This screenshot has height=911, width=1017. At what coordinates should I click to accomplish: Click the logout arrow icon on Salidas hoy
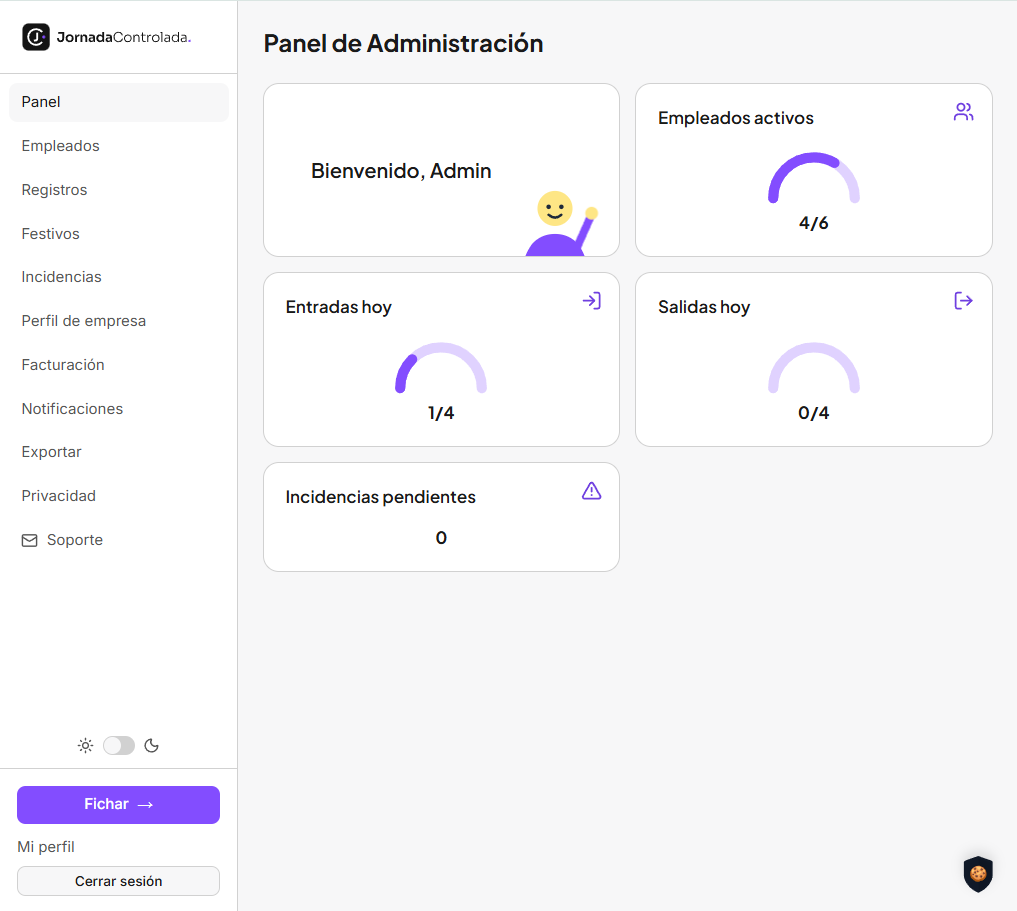tap(963, 301)
